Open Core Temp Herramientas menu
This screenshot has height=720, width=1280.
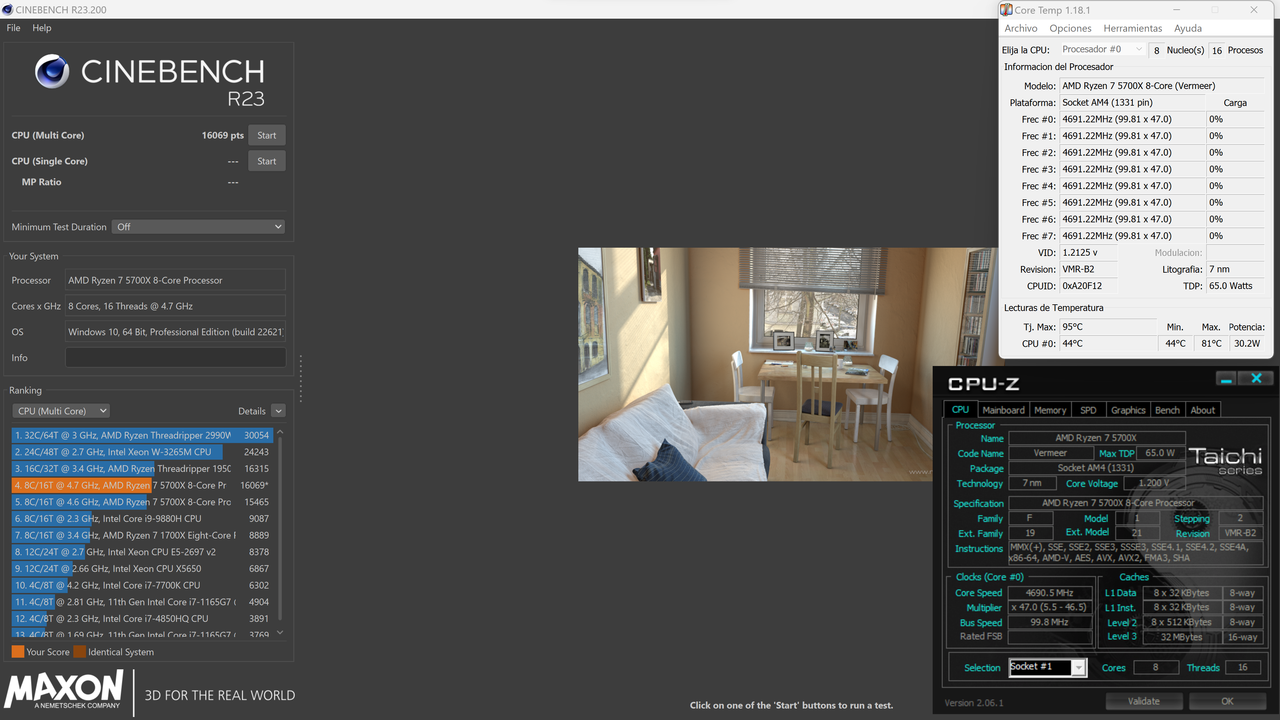pyautogui.click(x=1133, y=28)
